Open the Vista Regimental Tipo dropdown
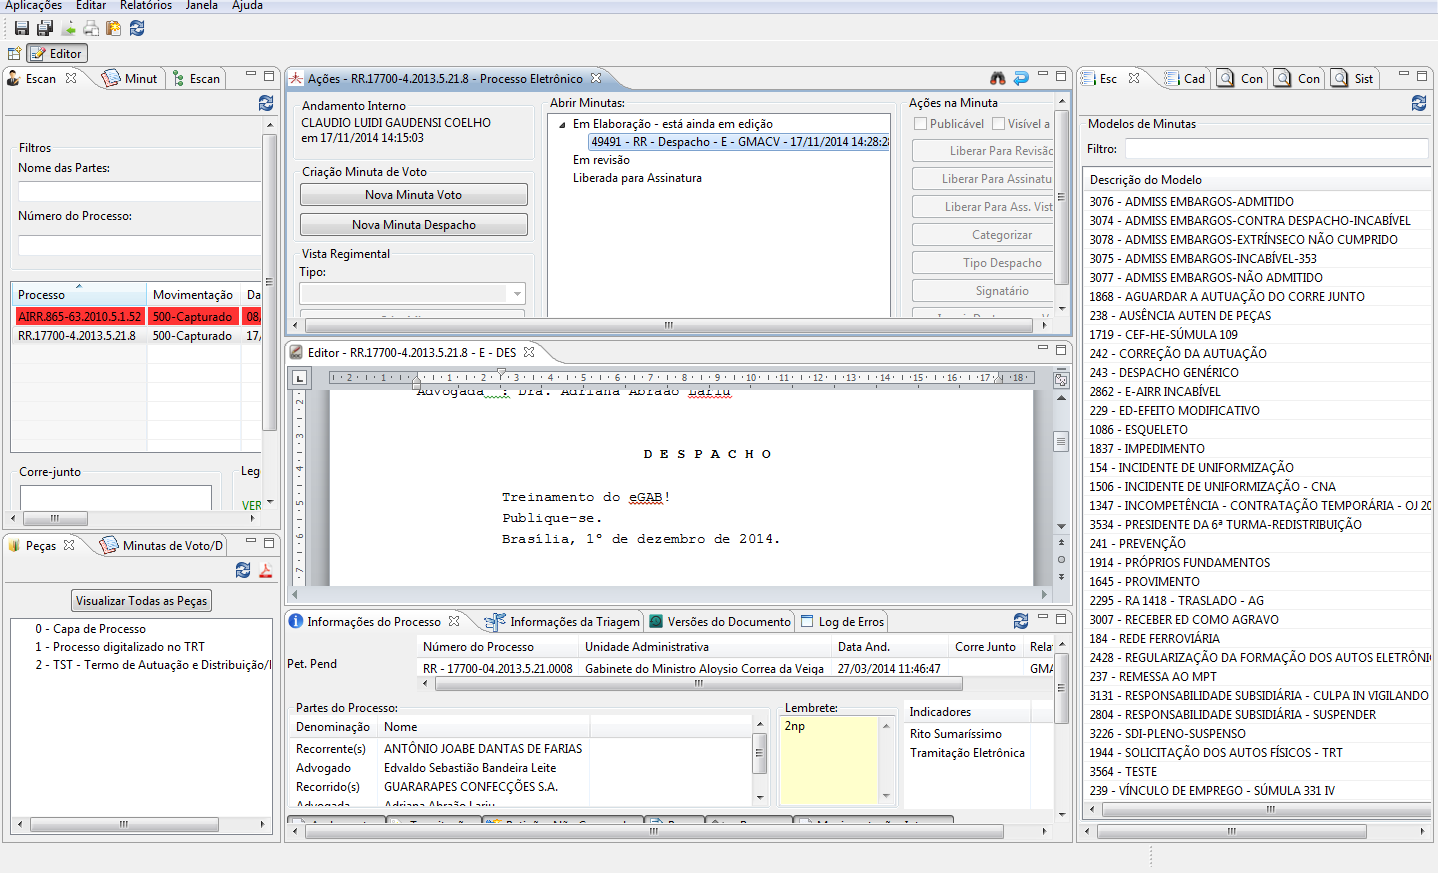The image size is (1438, 873). pyautogui.click(x=517, y=294)
